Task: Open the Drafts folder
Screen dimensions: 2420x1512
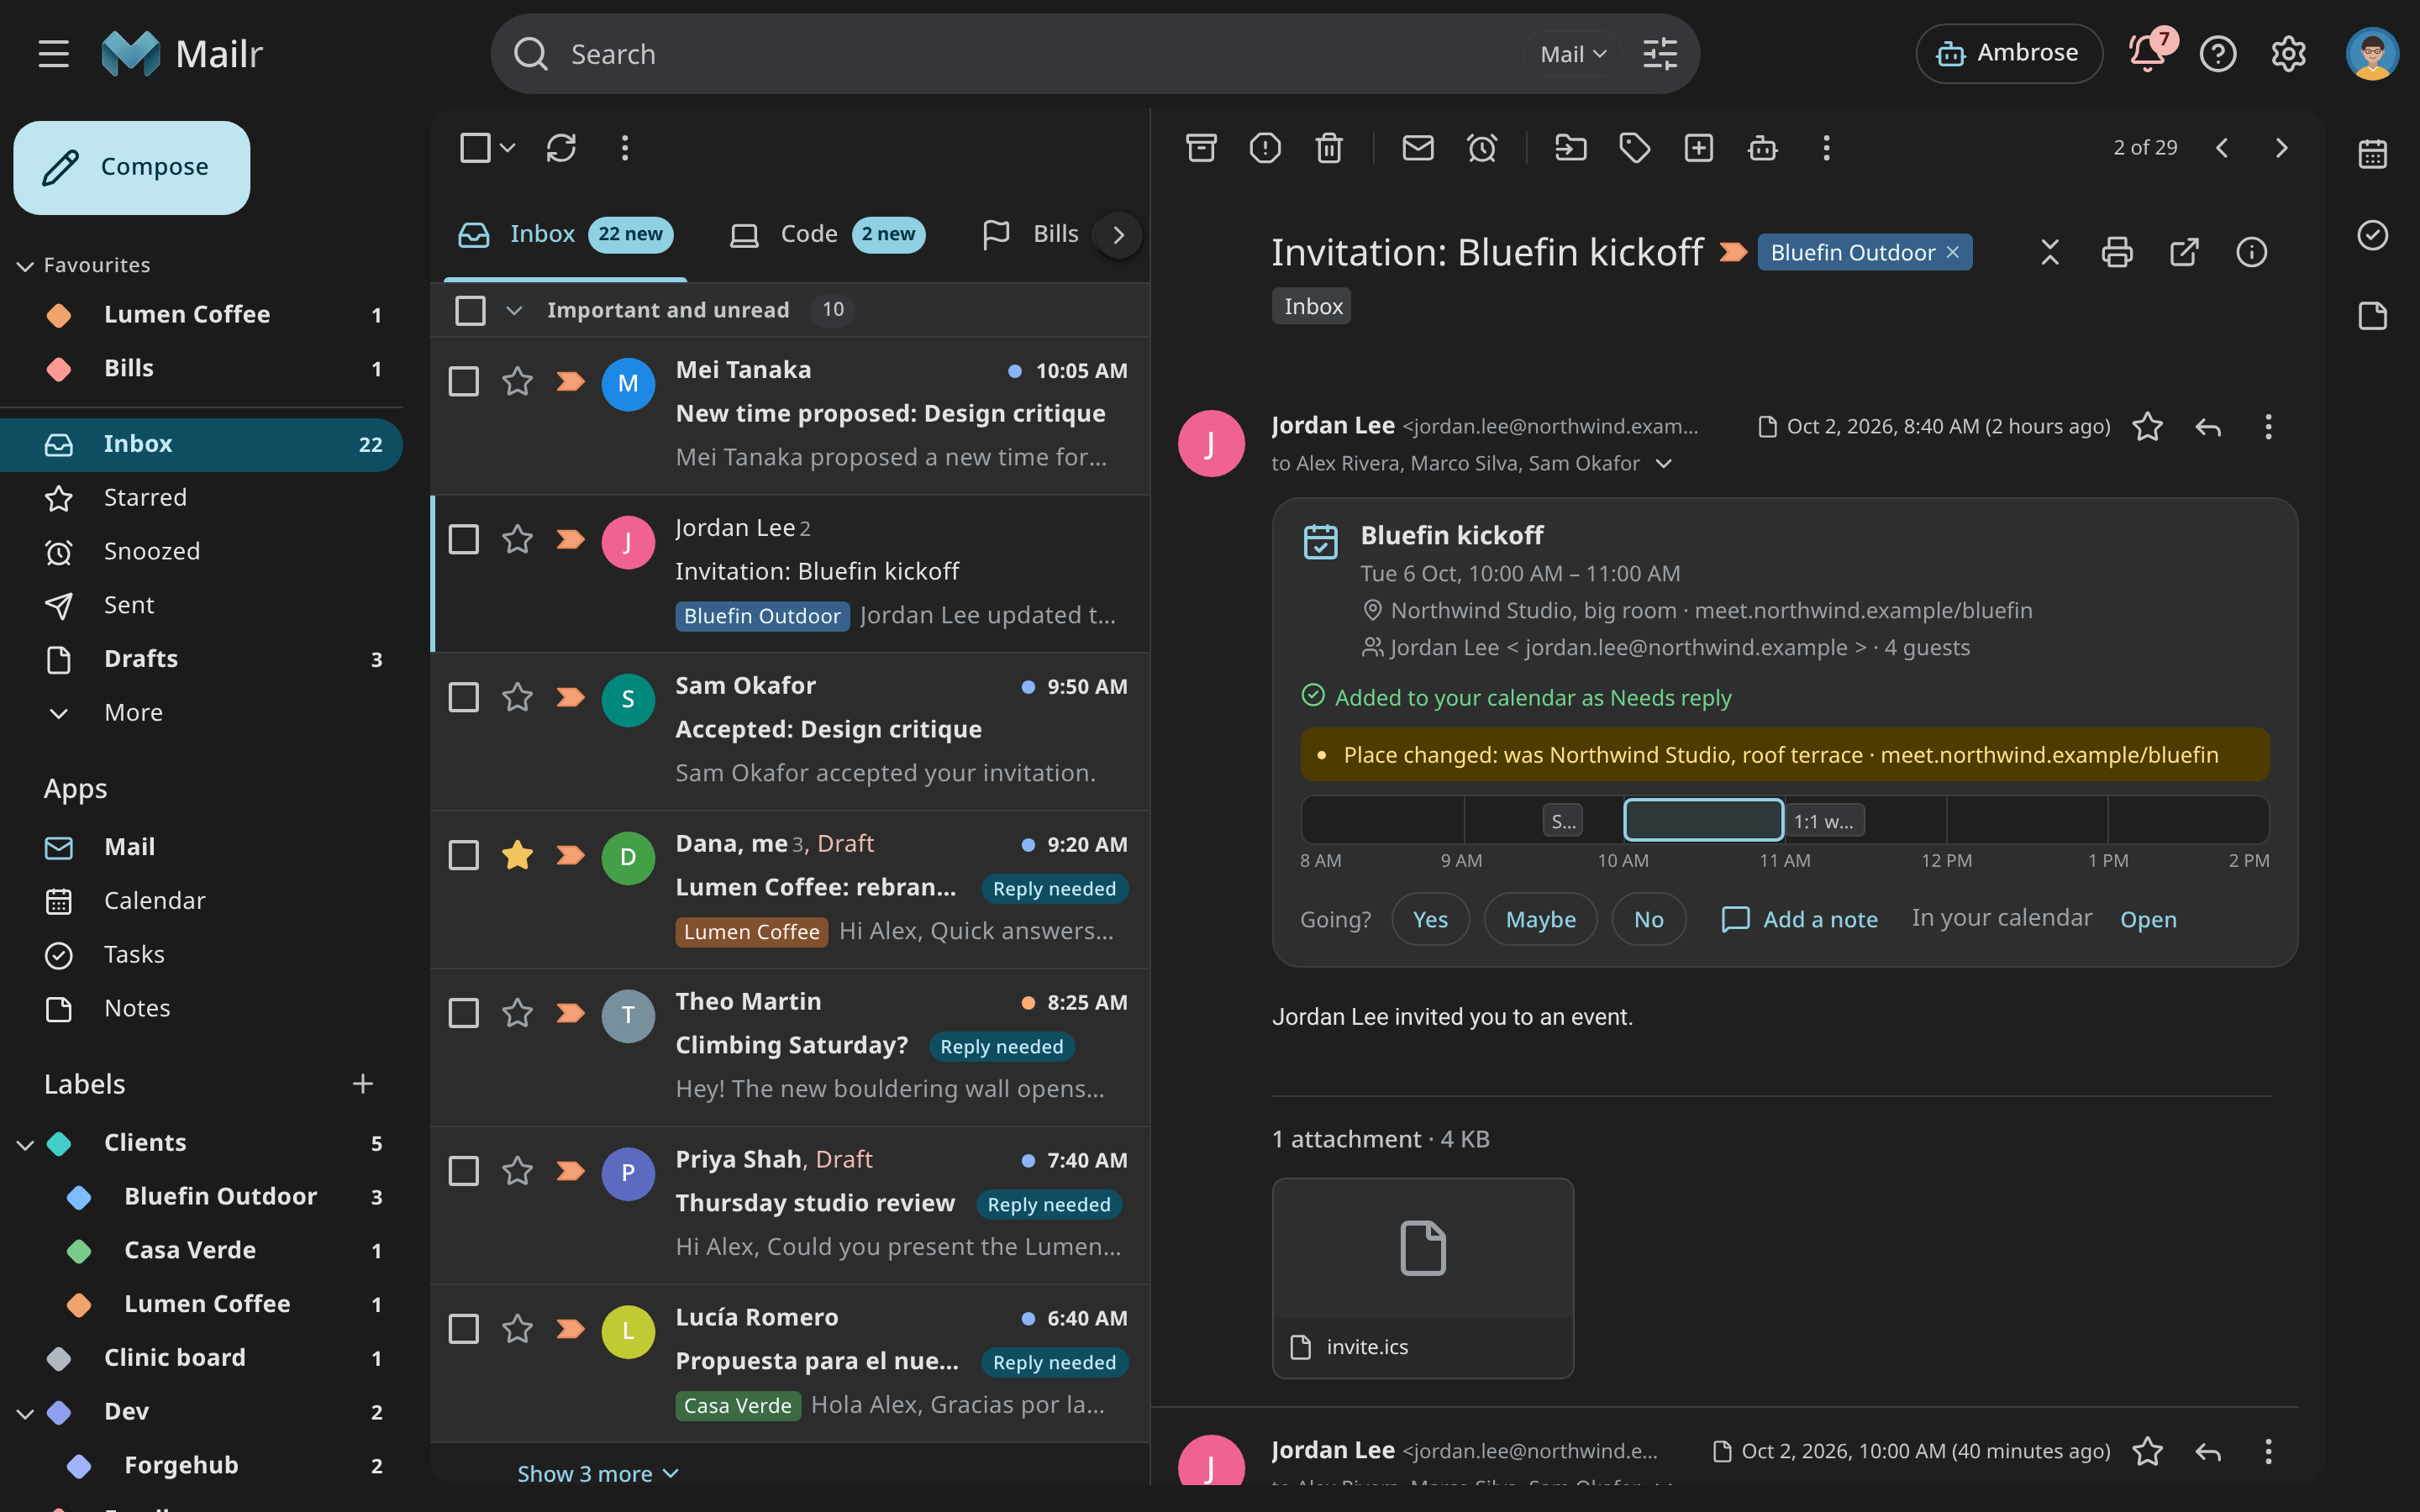Action: click(201, 659)
